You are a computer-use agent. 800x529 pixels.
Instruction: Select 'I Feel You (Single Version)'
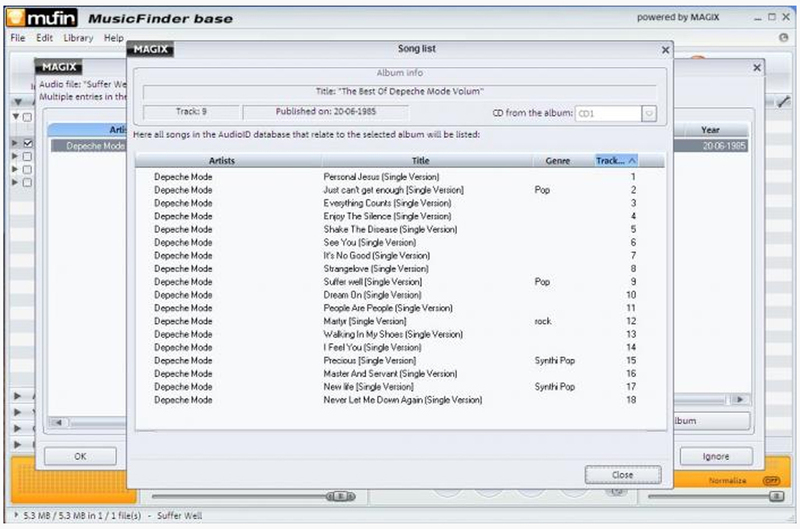[x=400, y=347]
